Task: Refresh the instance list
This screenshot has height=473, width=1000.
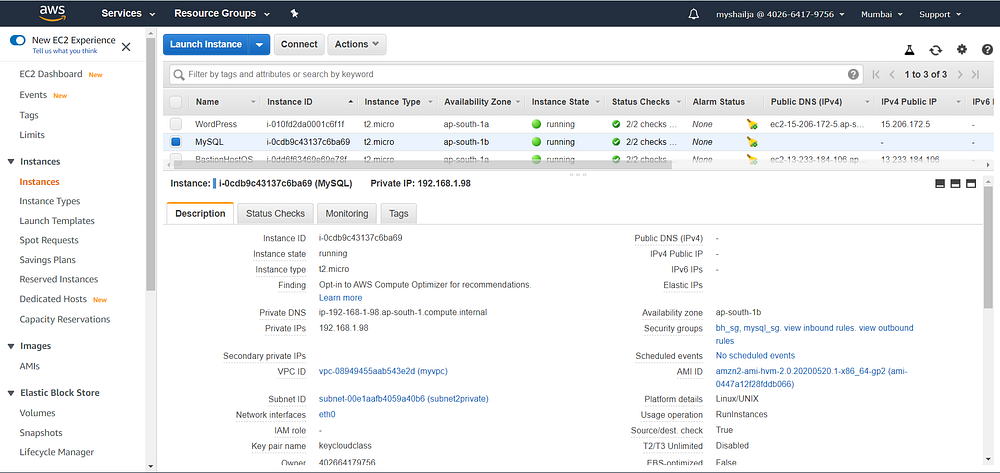Action: [x=936, y=50]
